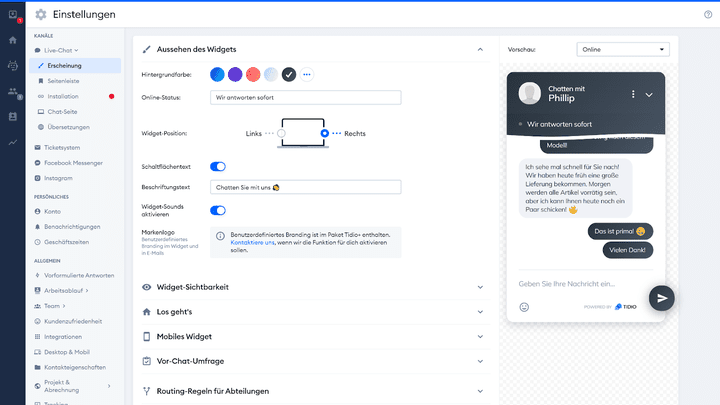The height and width of the screenshot is (405, 720).
Task: Expand the Widget-Sichtbarkeit section
Action: click(x=310, y=287)
